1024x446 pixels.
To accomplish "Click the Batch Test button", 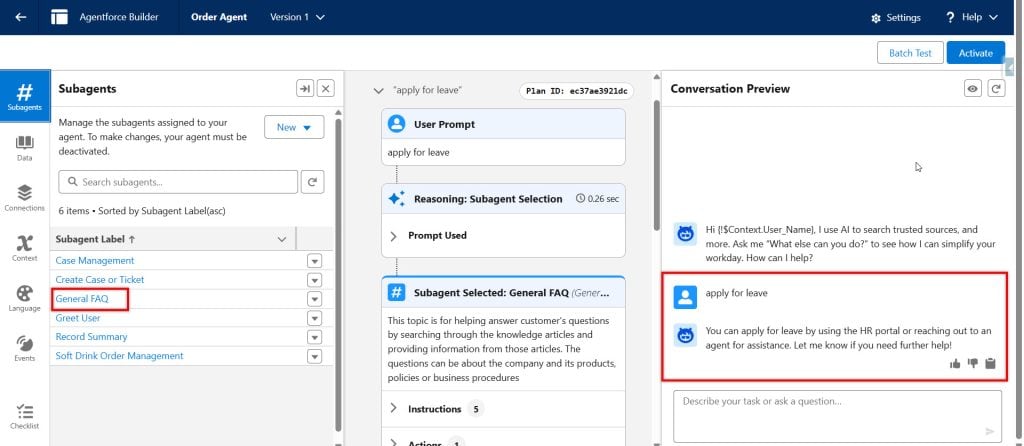I will [x=910, y=53].
